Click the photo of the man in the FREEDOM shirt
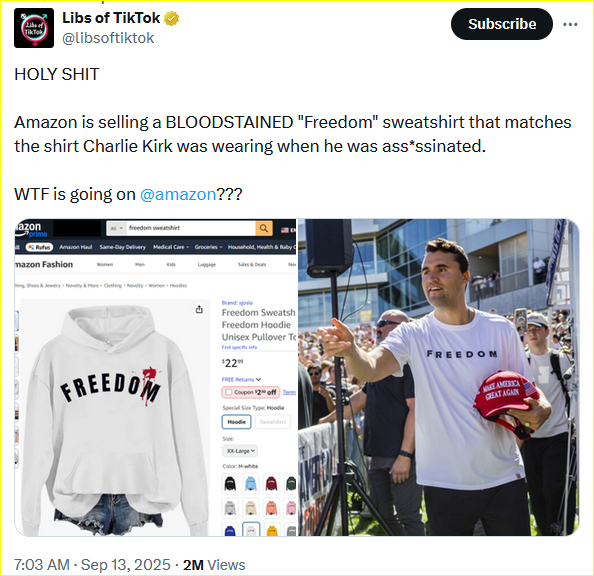The image size is (594, 576). (438, 377)
